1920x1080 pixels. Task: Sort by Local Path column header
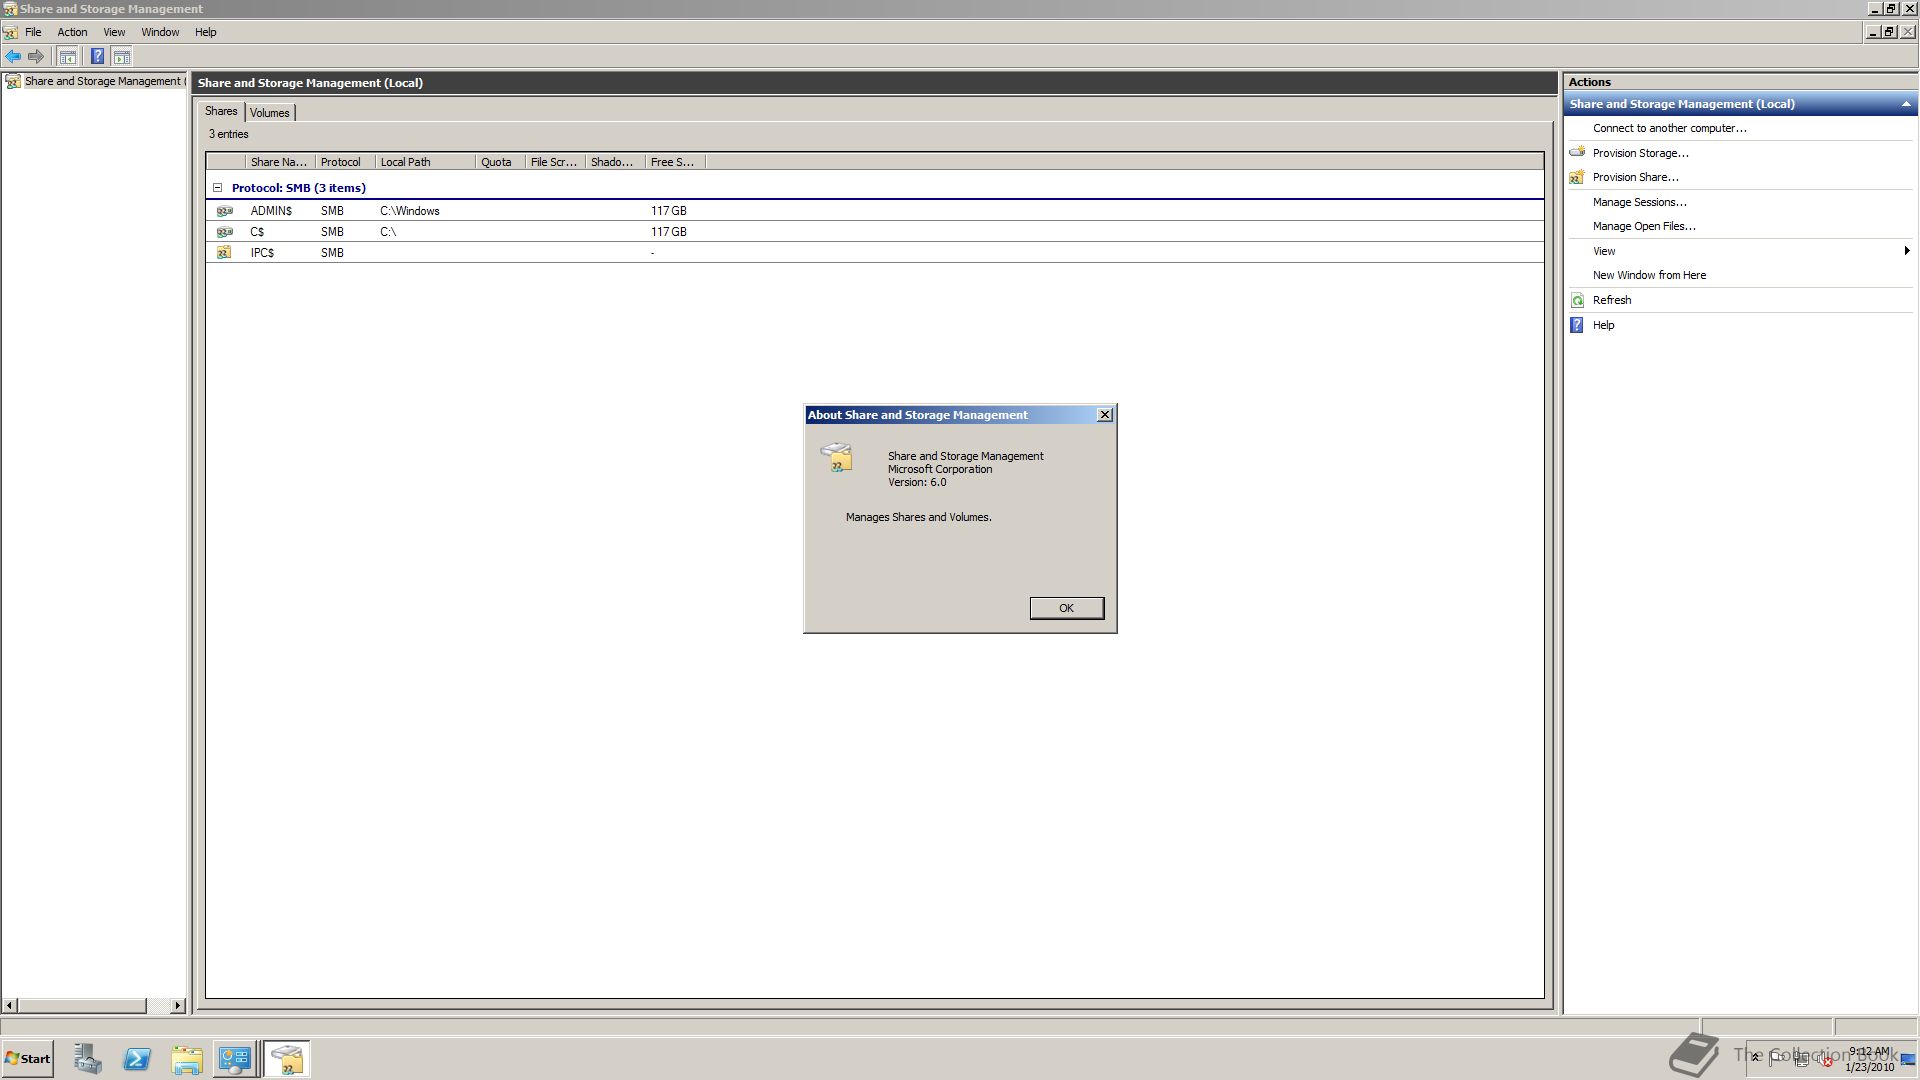[x=425, y=162]
